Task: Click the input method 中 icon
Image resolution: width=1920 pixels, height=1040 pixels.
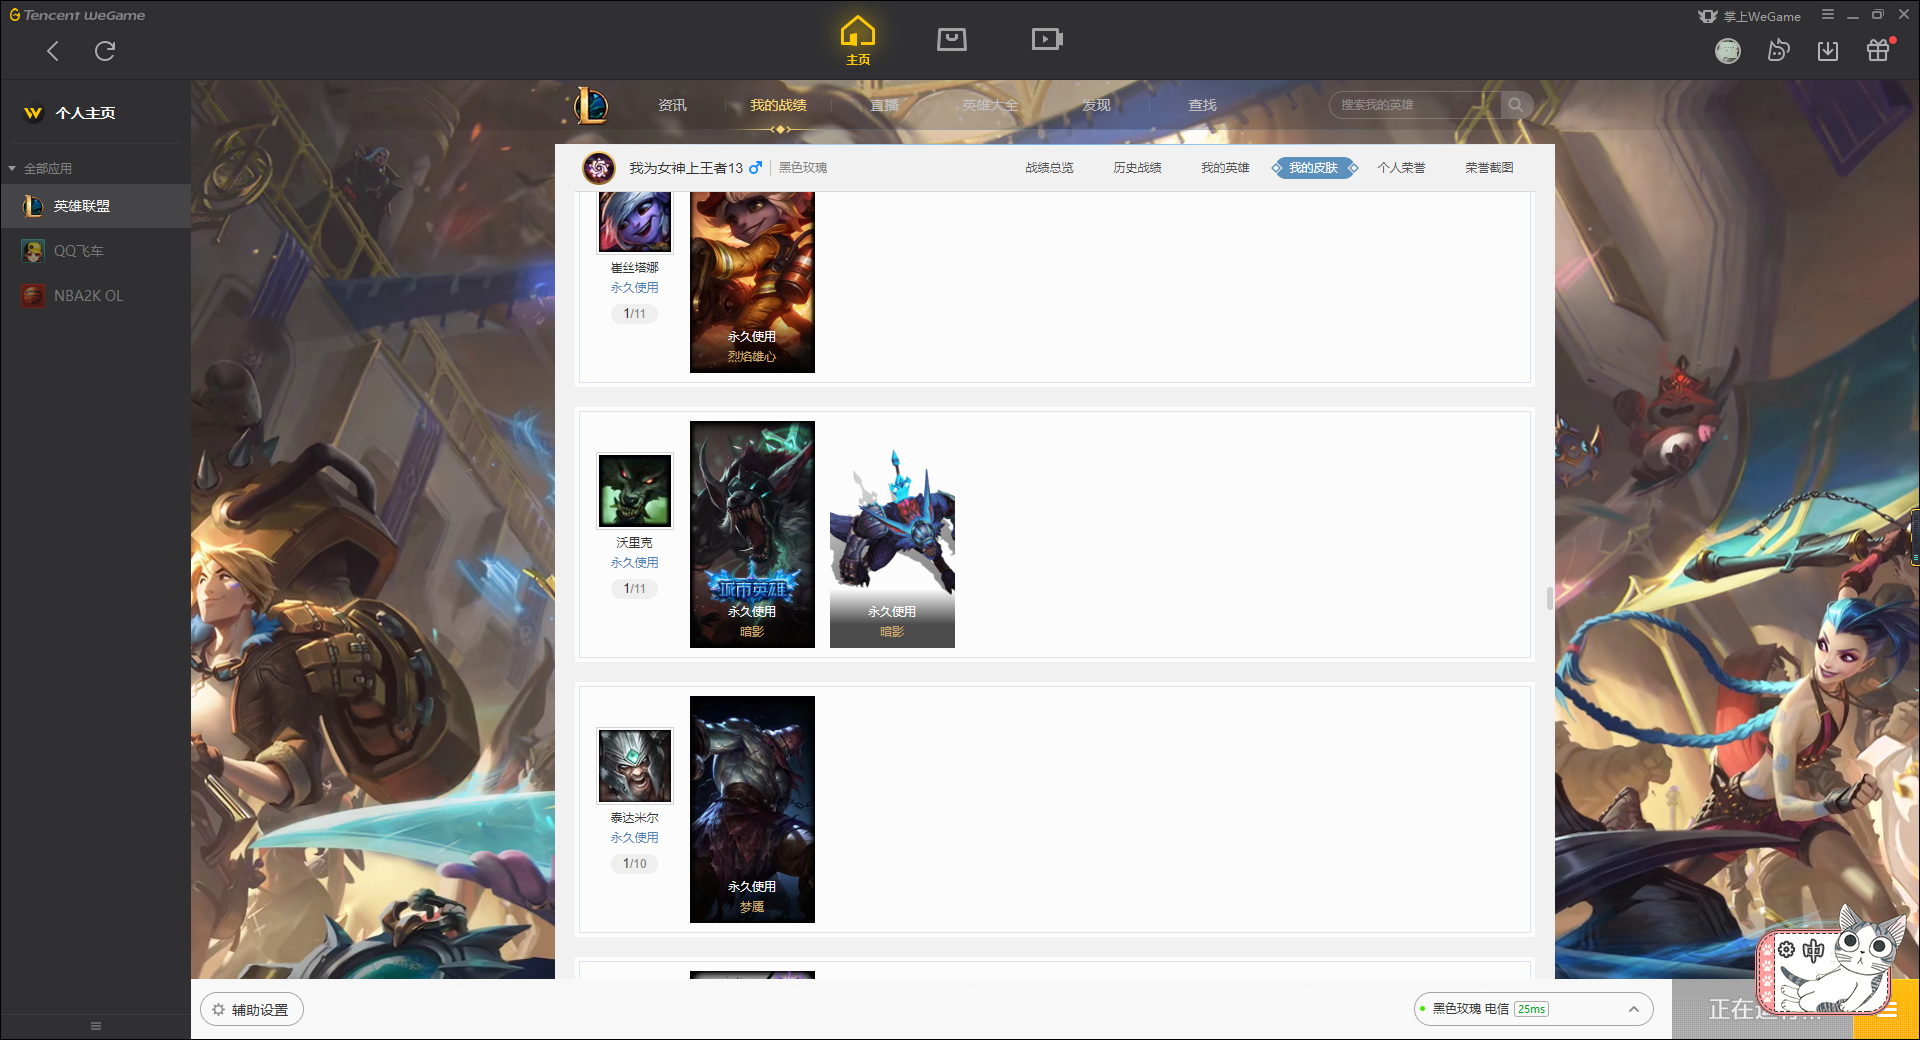Action: point(1813,950)
